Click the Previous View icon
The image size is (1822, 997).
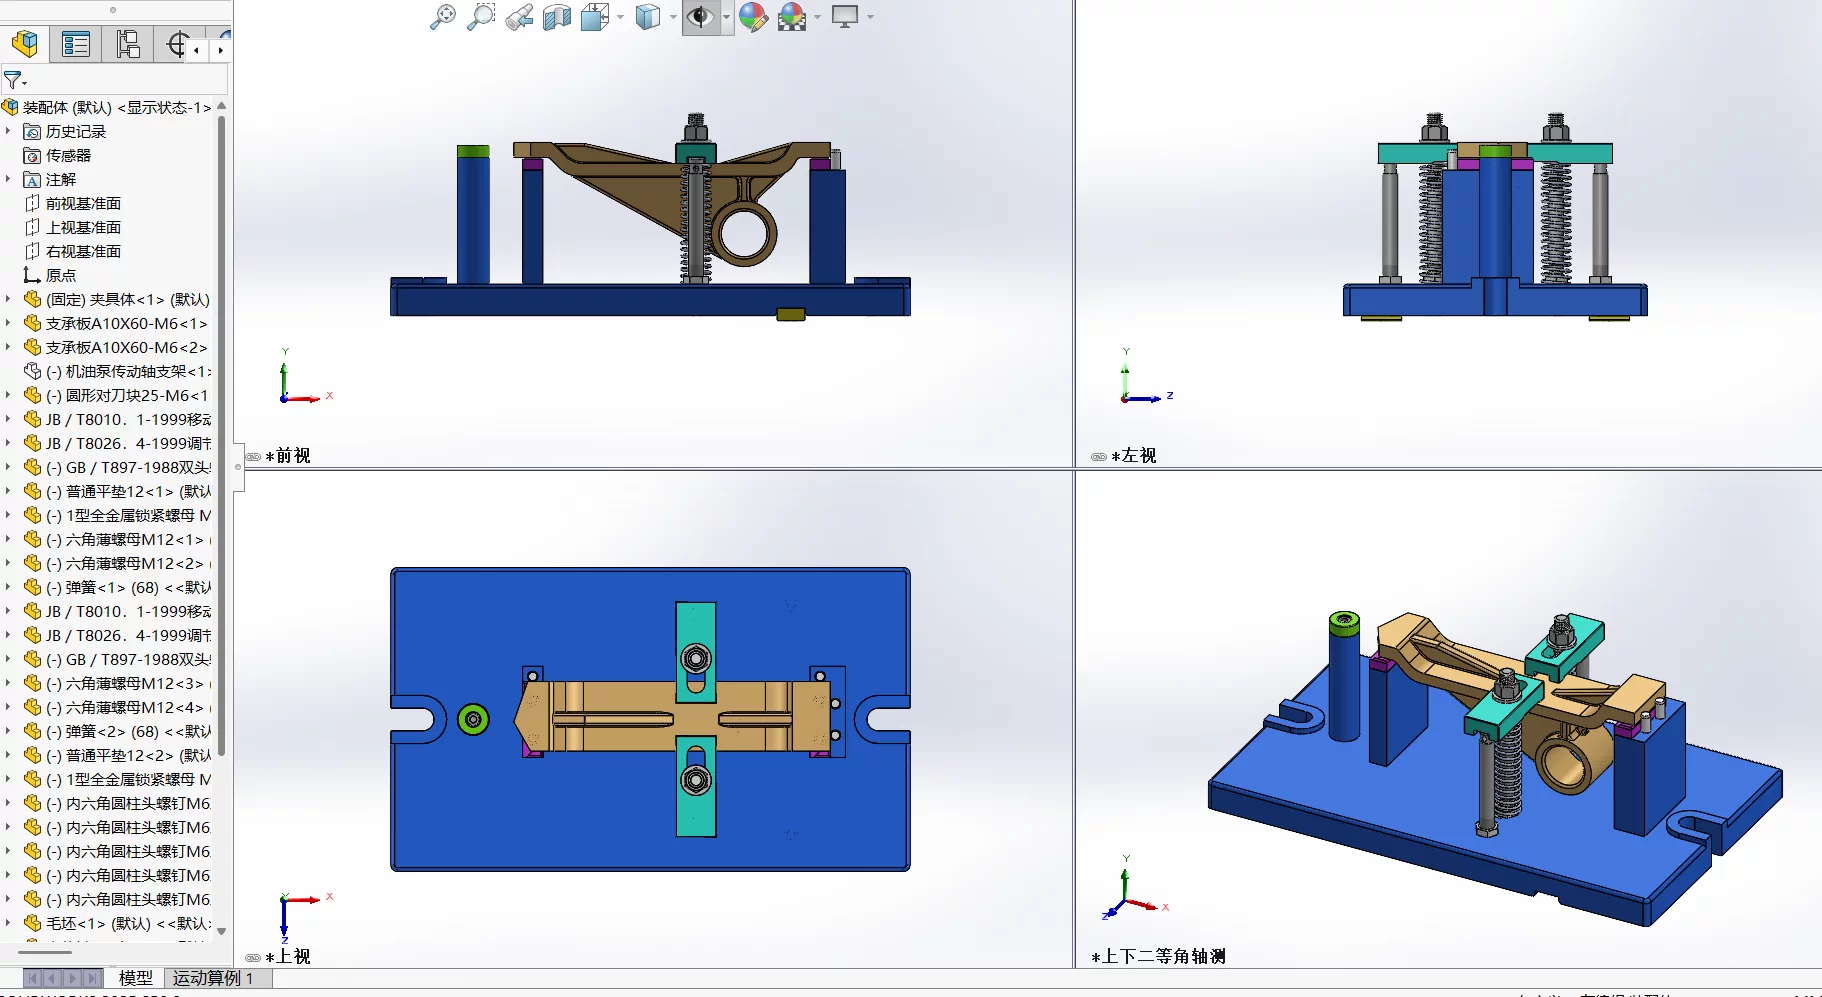(519, 17)
